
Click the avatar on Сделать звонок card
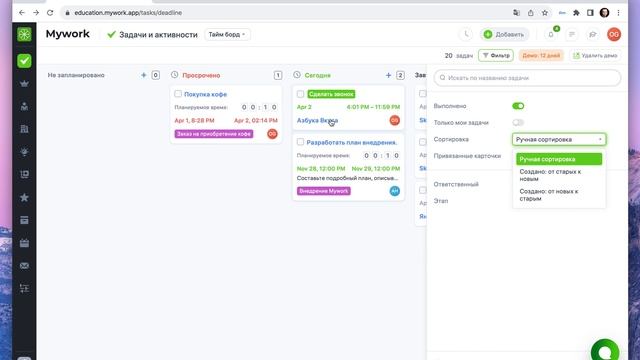pyautogui.click(x=394, y=120)
